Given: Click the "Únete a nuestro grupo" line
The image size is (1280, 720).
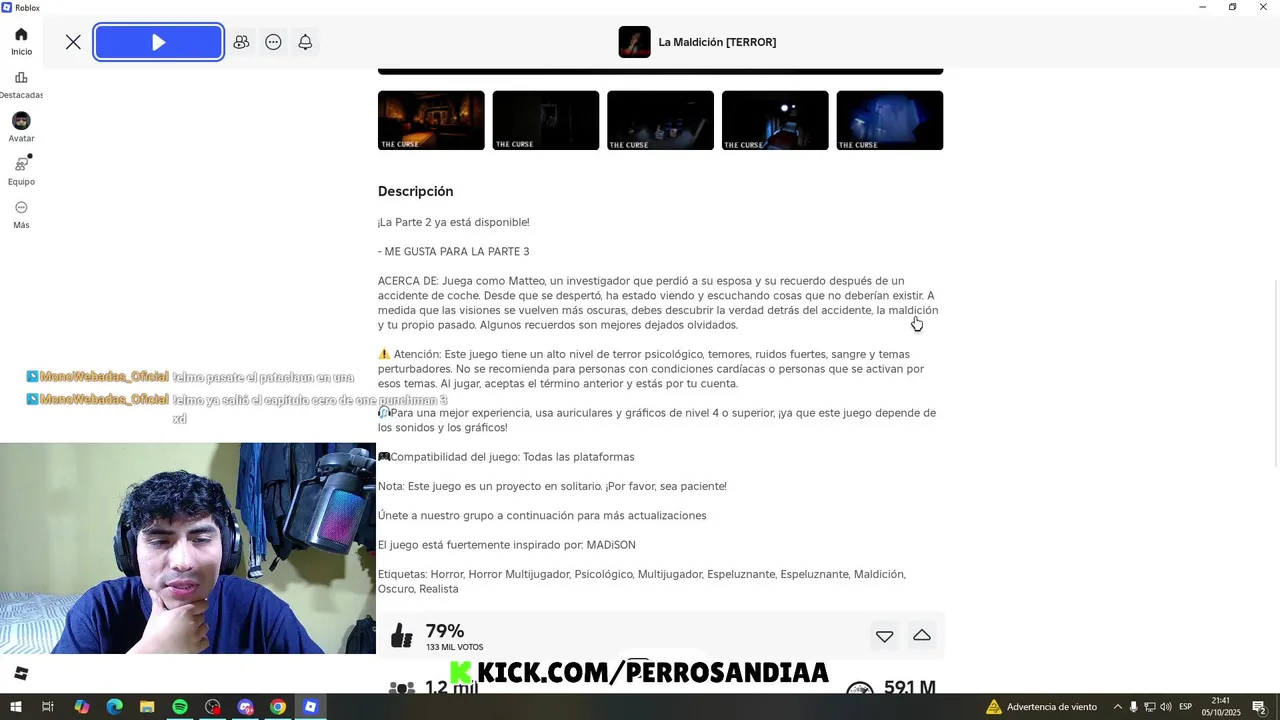Looking at the screenshot, I should click(x=542, y=516).
